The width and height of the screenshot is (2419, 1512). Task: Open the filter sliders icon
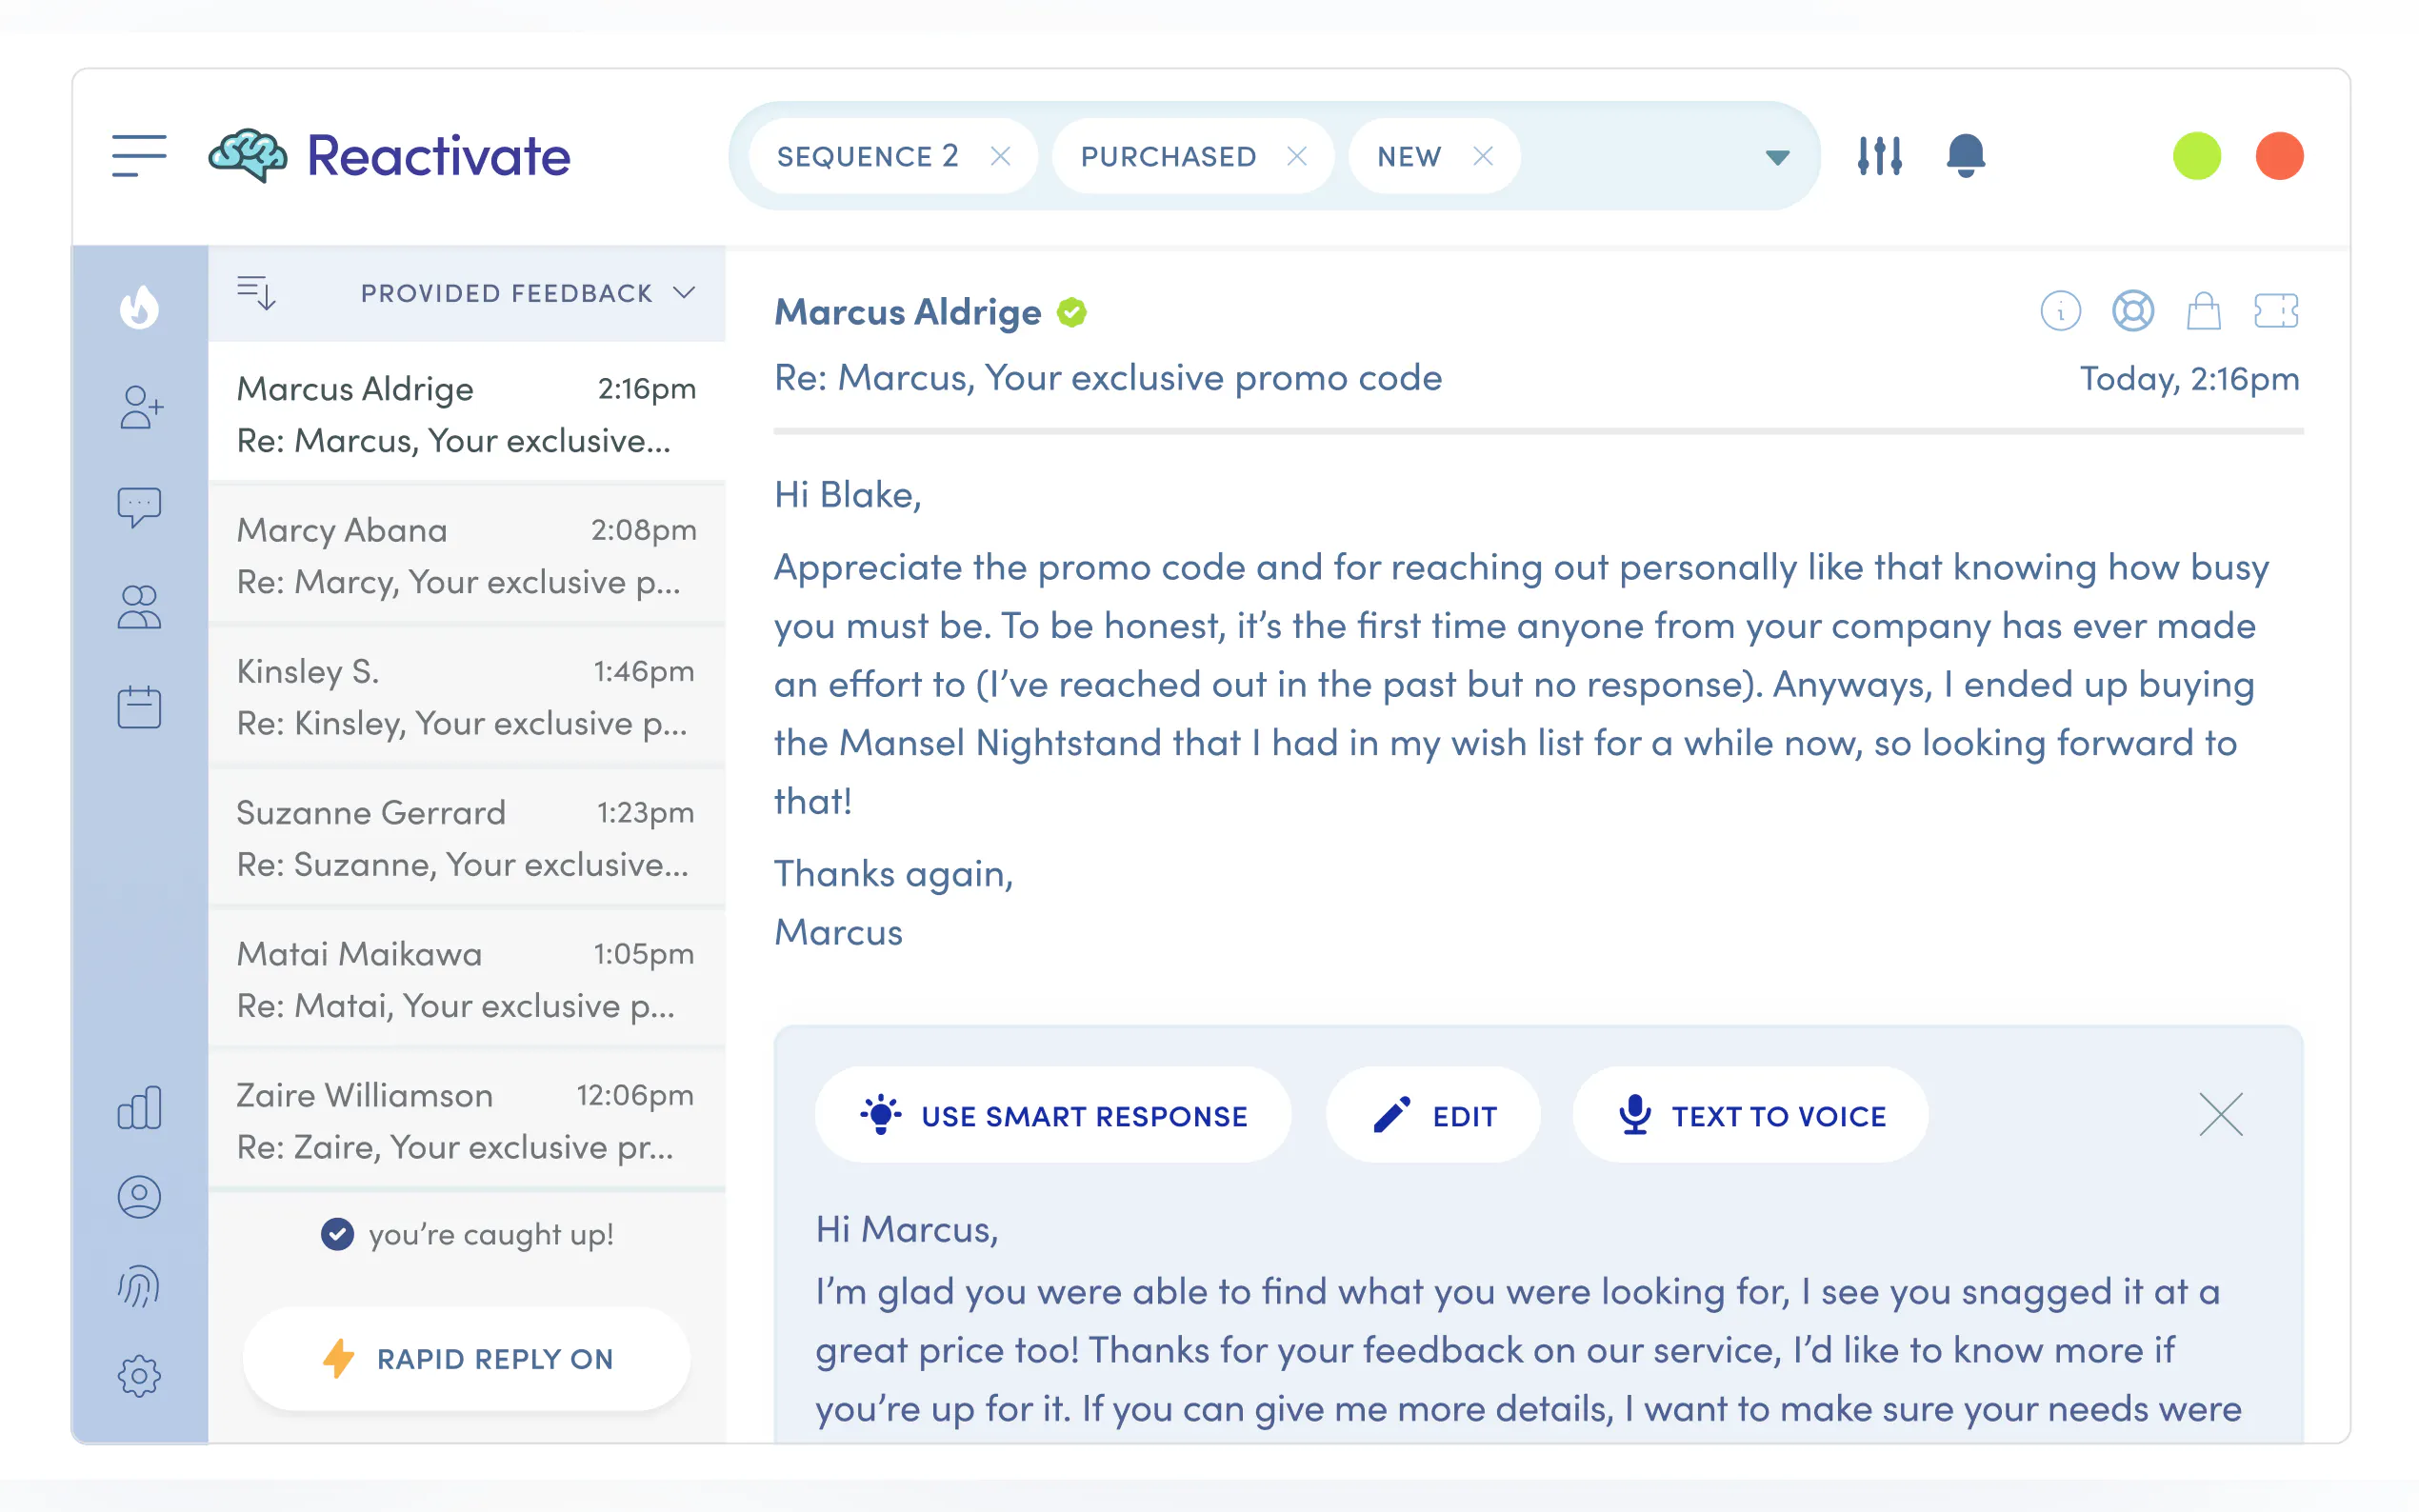(x=1879, y=156)
